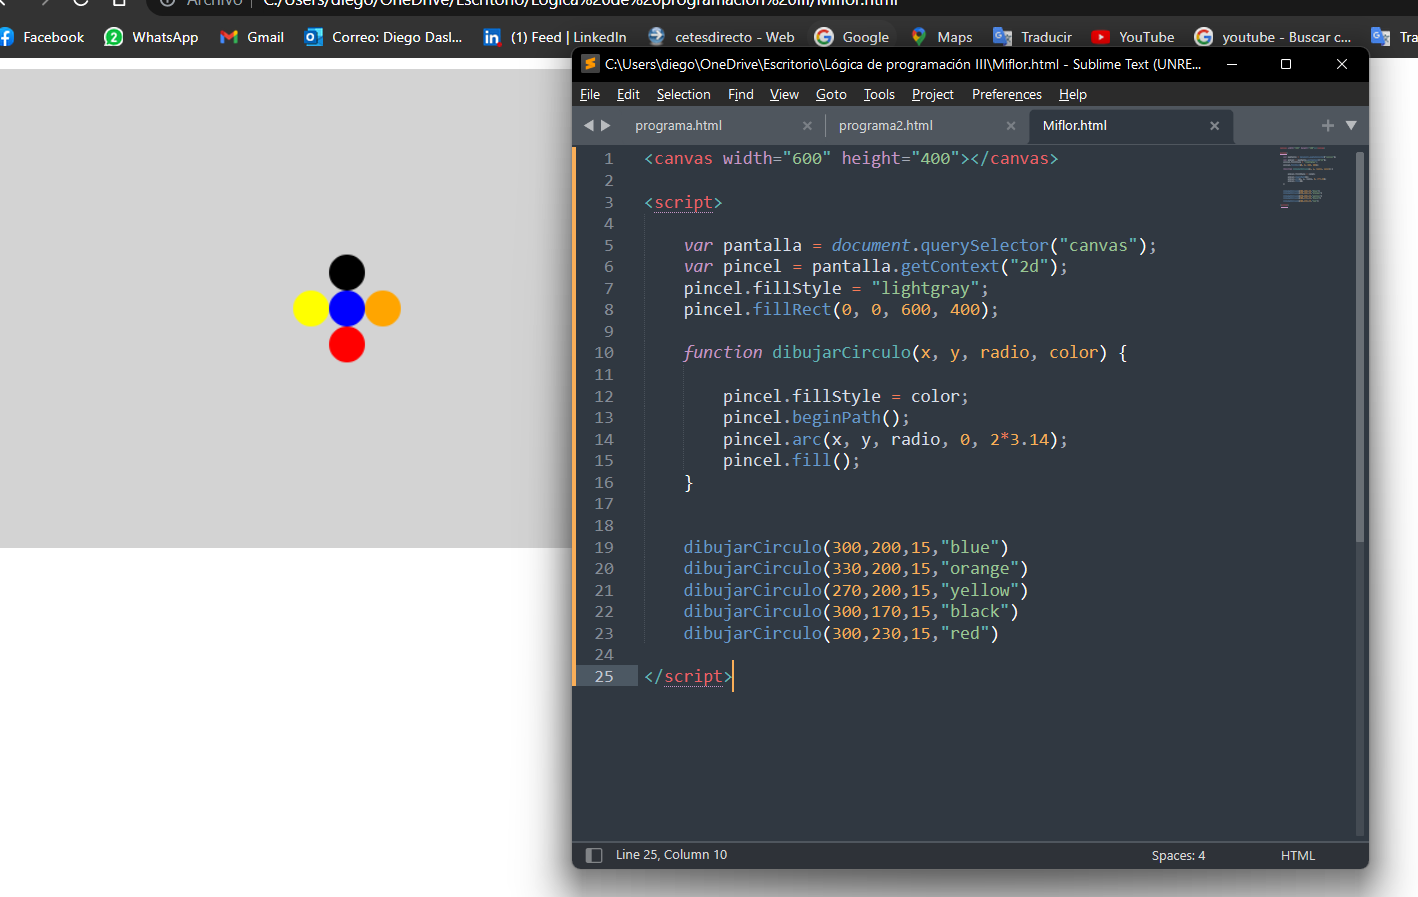The height and width of the screenshot is (897, 1418).
Task: Open Gmail bookmark
Action: click(x=252, y=37)
